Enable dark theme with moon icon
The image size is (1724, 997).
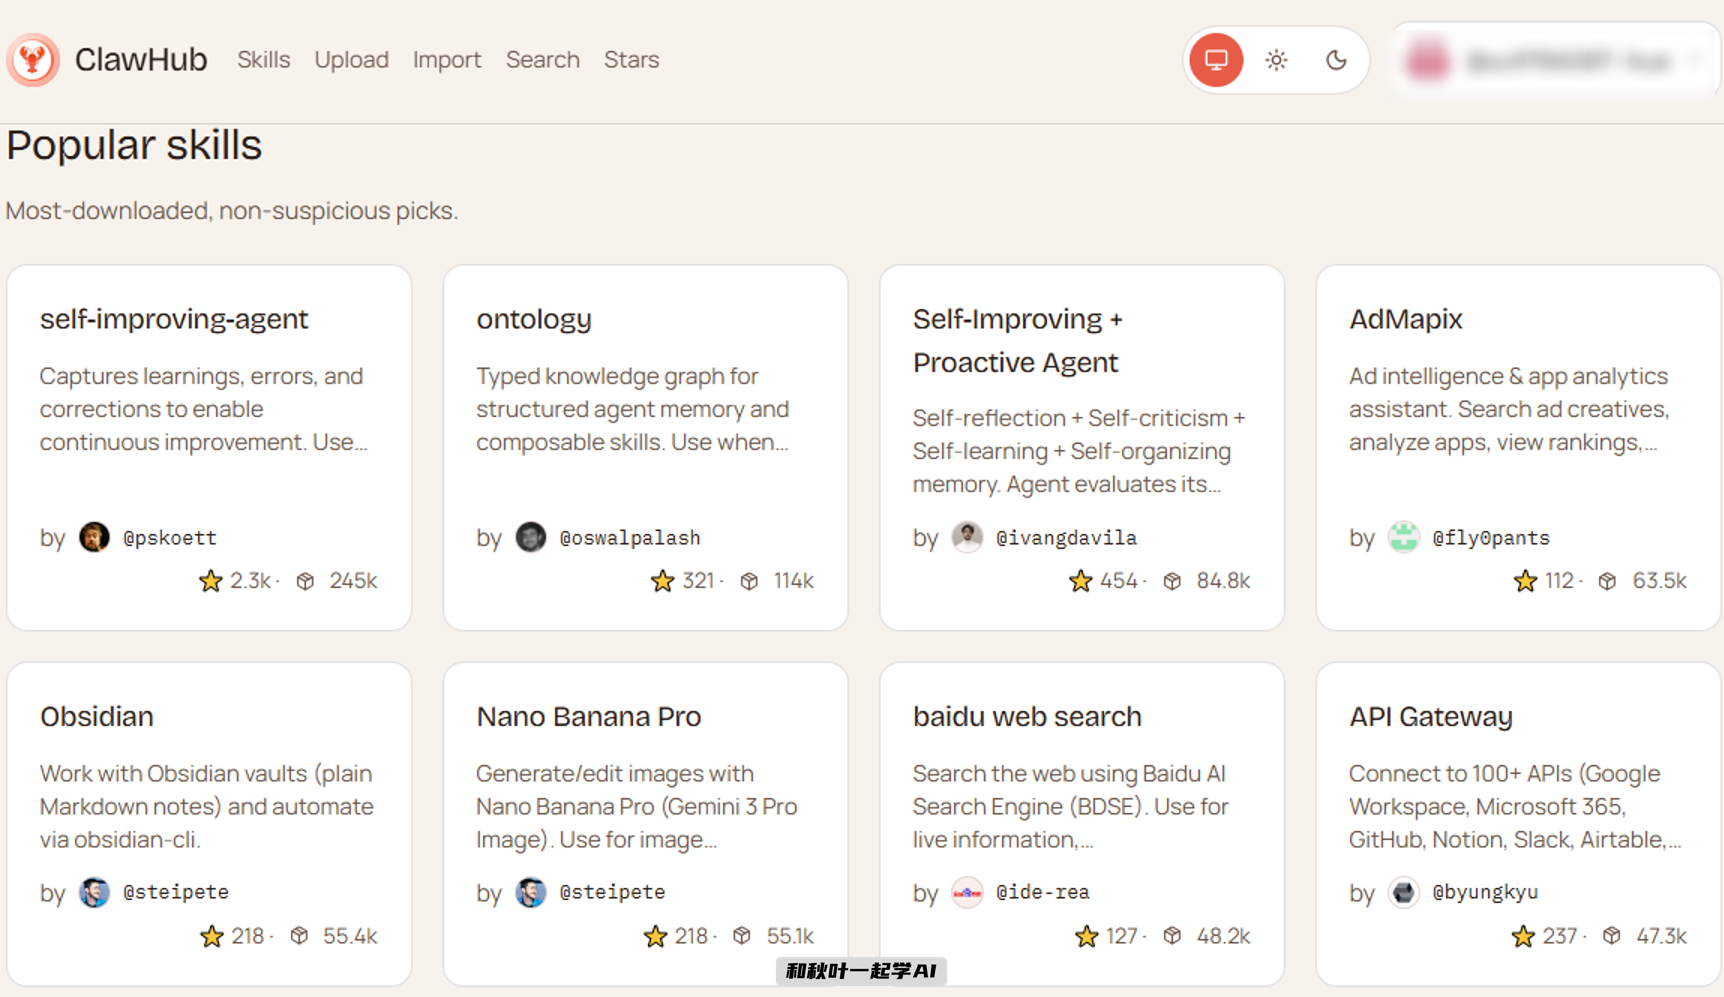tap(1336, 60)
